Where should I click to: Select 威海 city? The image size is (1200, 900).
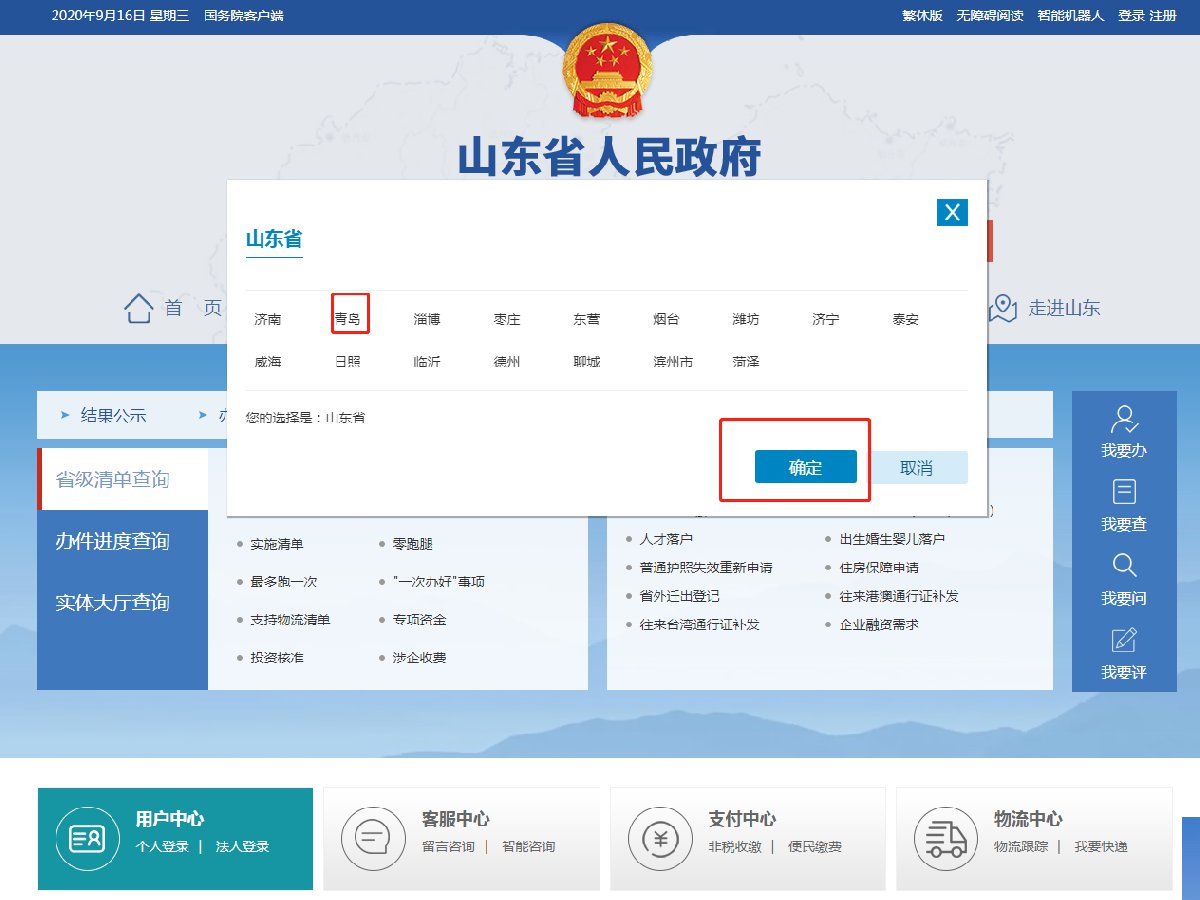tap(268, 361)
